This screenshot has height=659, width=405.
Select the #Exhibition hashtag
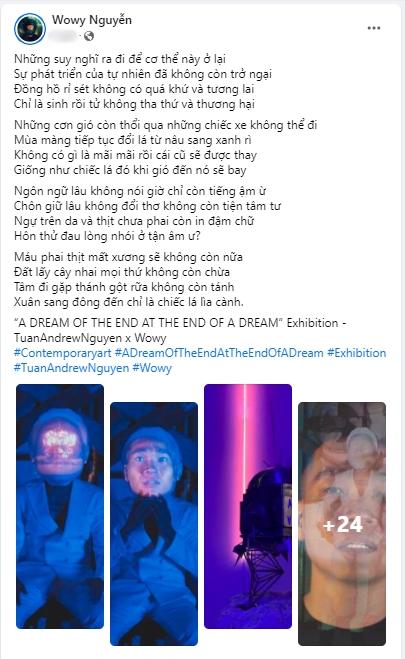pos(356,353)
